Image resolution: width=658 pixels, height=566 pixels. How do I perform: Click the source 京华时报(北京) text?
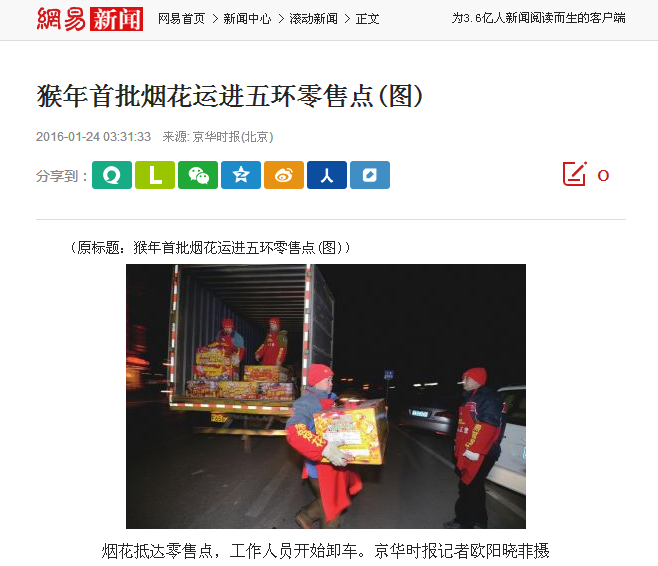point(233,137)
